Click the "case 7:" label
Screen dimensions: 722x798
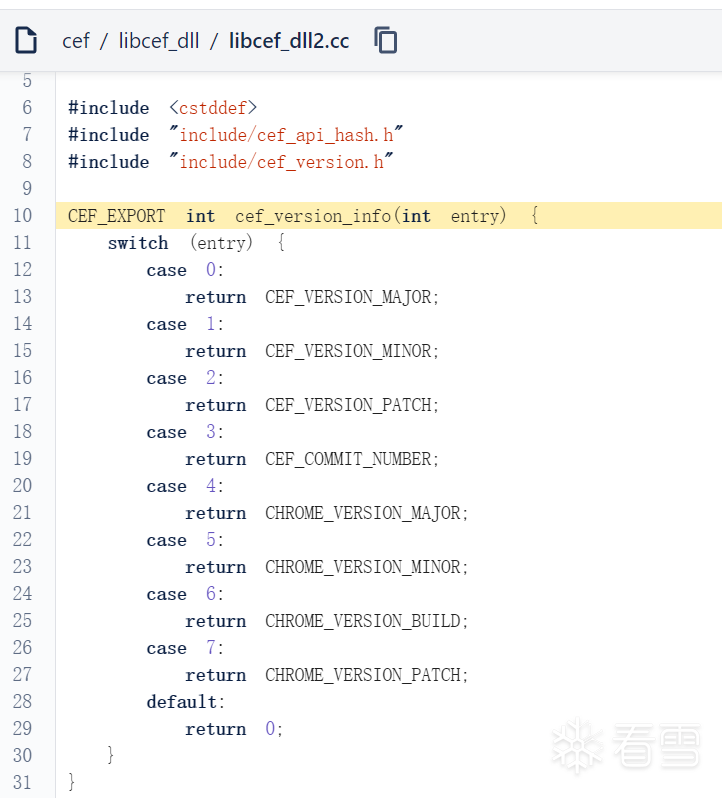click(x=185, y=648)
